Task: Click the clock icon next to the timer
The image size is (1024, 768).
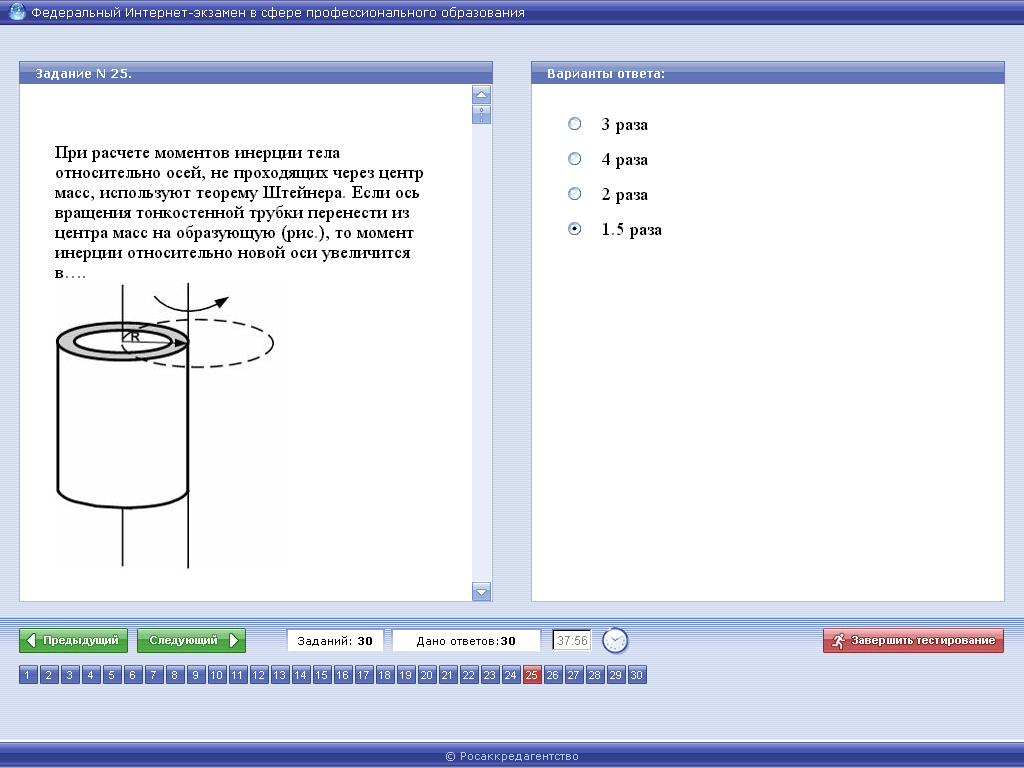Action: [615, 640]
